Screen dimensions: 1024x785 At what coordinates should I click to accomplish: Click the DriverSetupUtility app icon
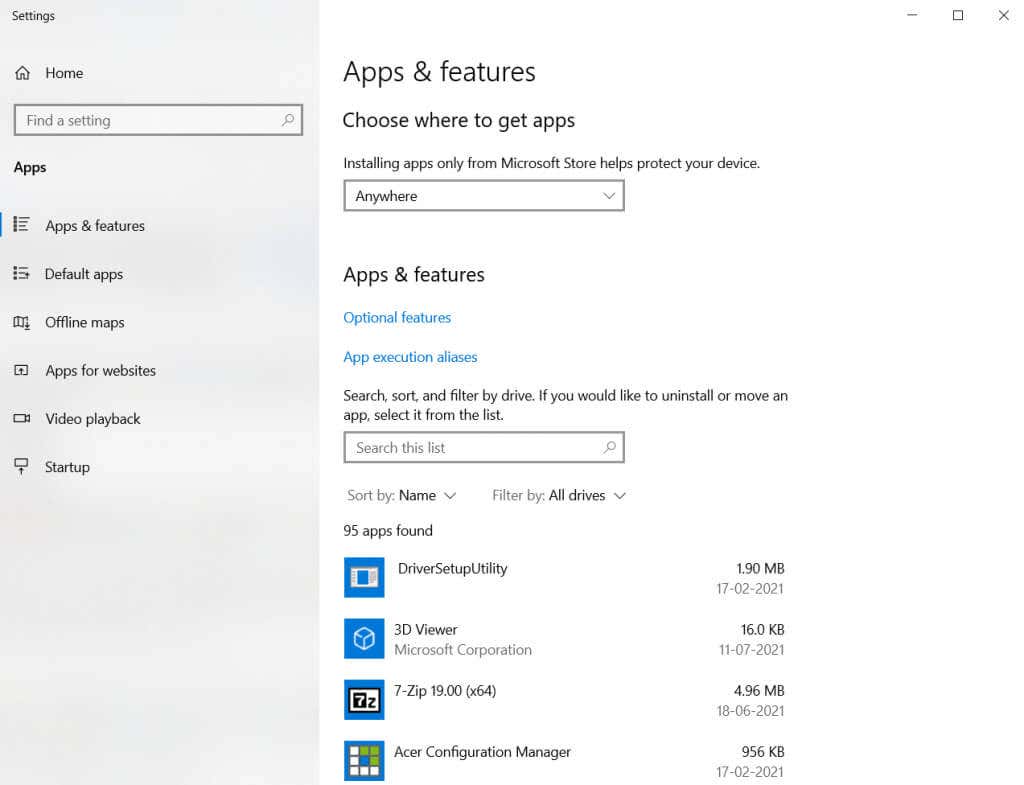(364, 577)
